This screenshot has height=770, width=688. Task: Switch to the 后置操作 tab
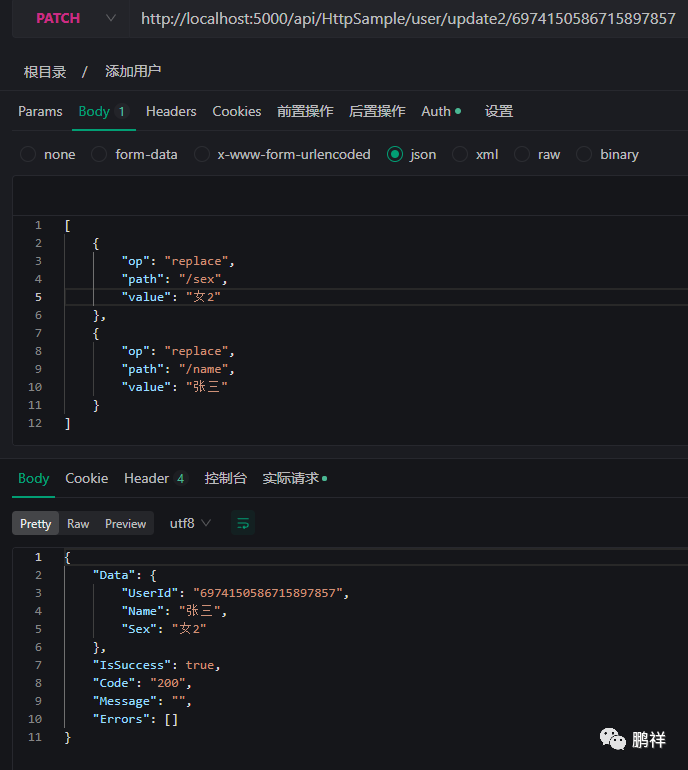[x=377, y=111]
